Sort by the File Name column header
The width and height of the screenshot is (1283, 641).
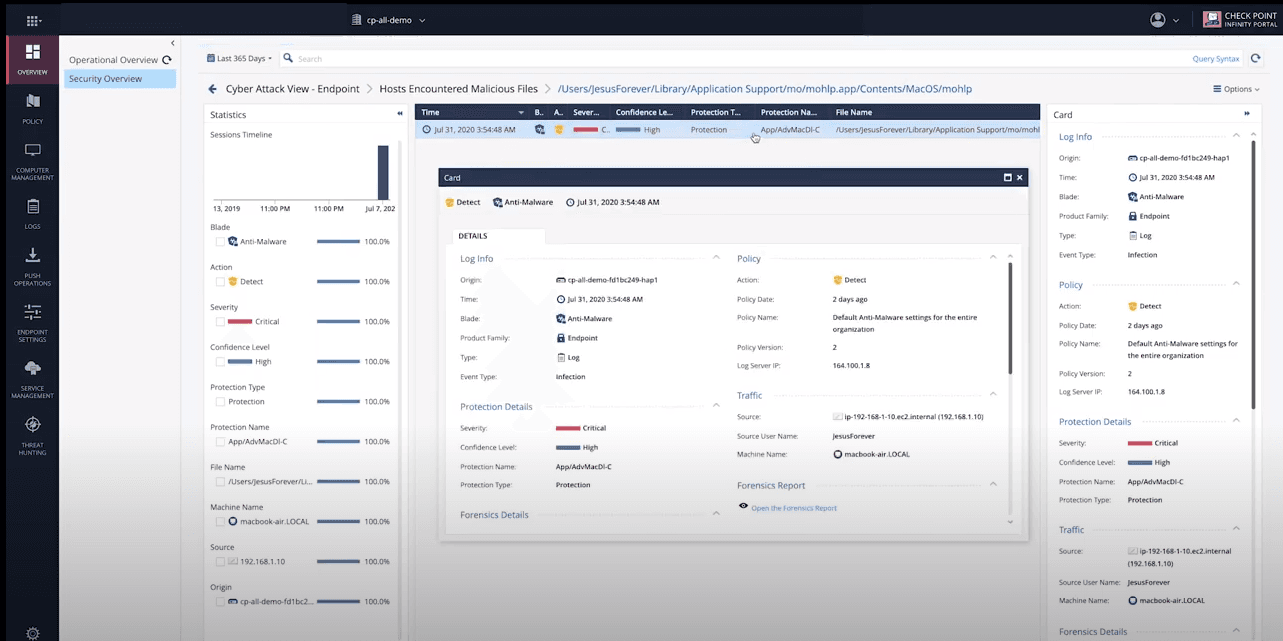click(x=854, y=113)
